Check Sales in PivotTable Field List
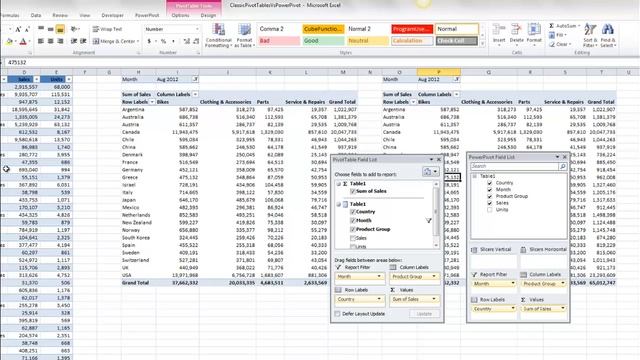 click(353, 238)
